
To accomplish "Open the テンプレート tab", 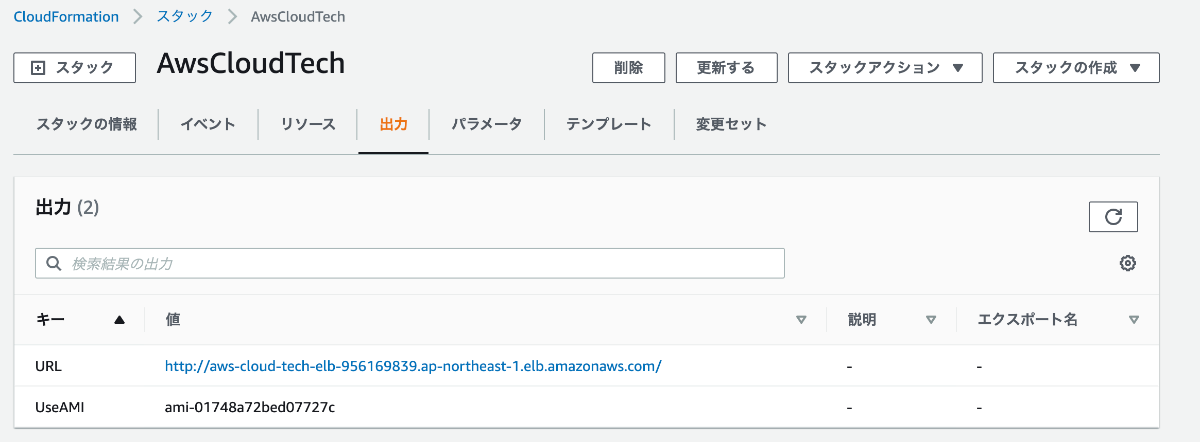I will click(609, 125).
